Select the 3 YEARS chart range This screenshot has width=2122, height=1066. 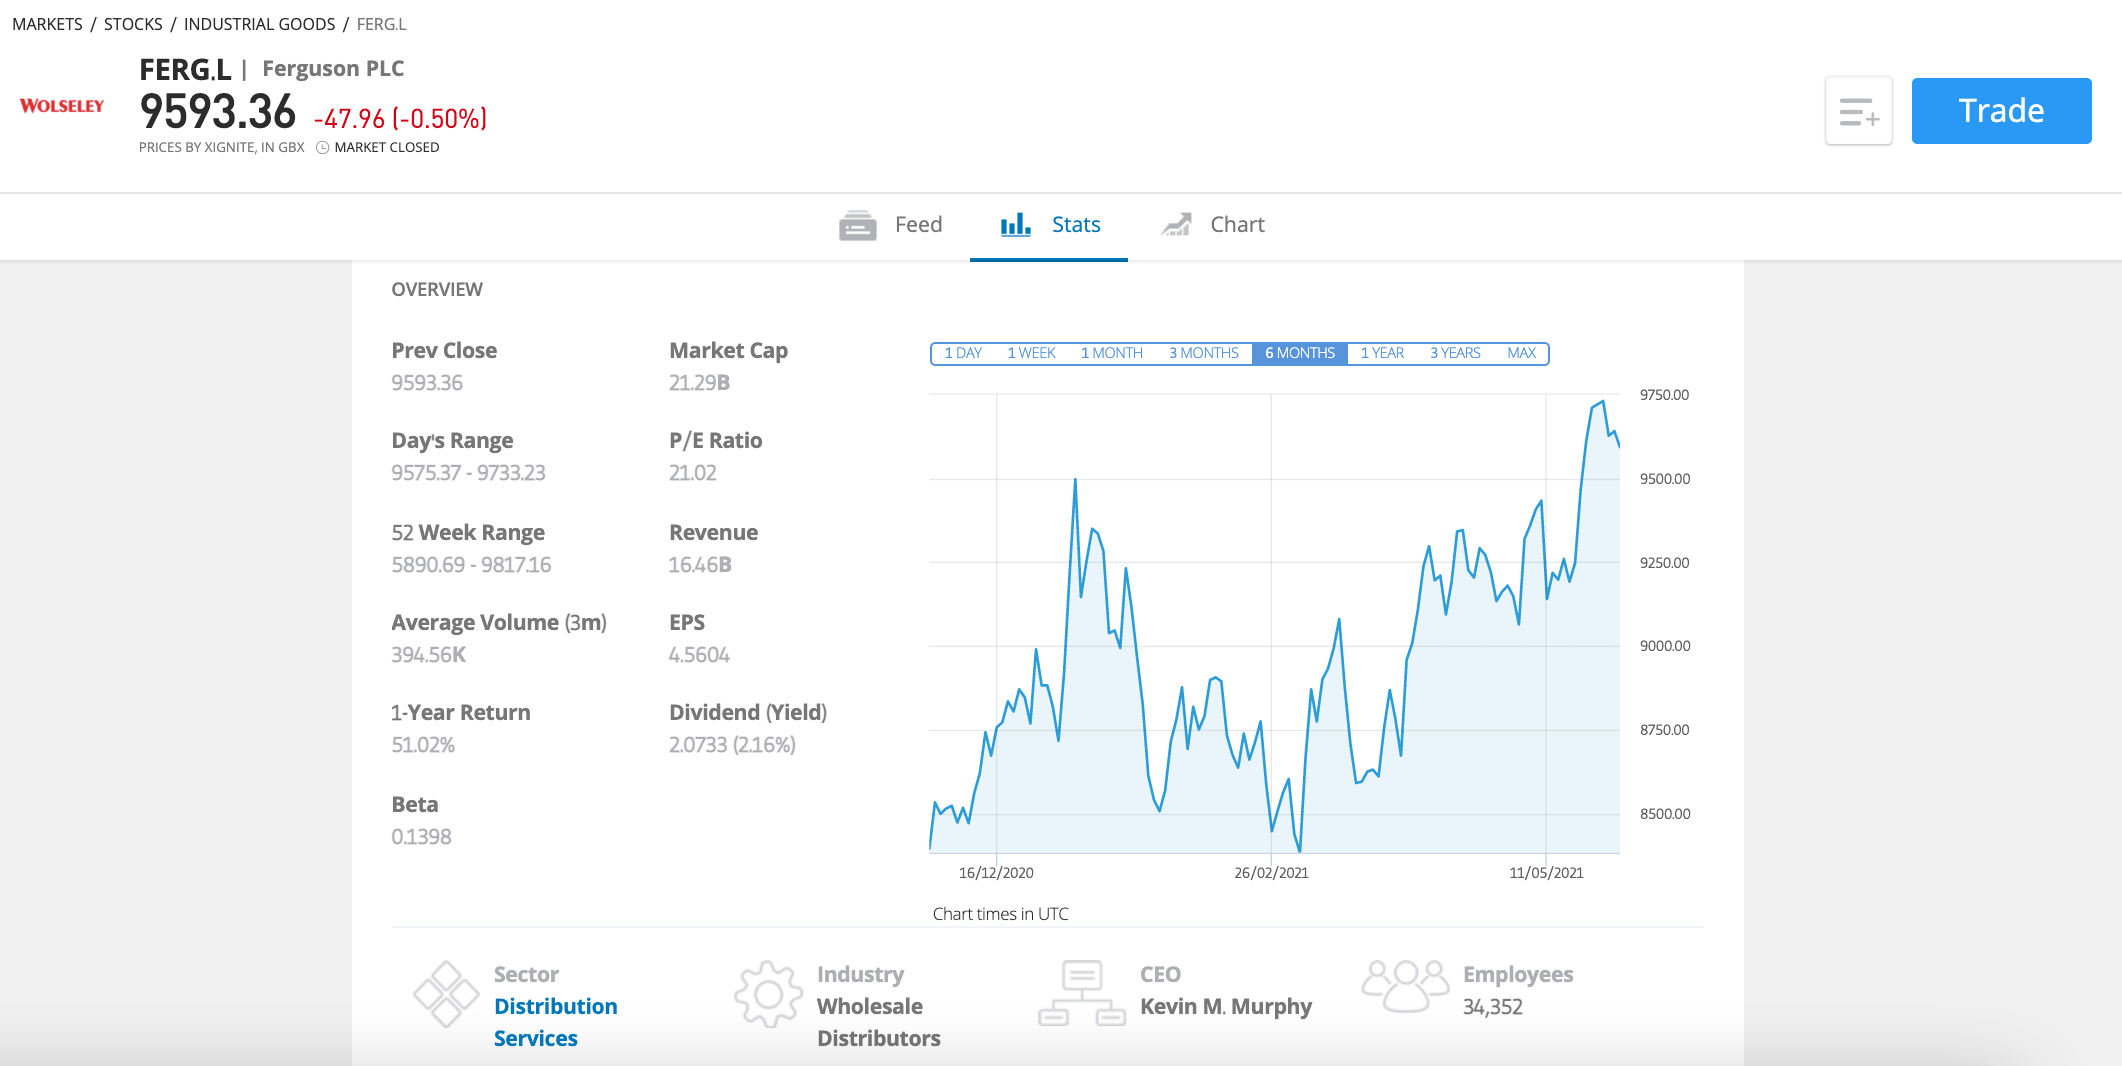(x=1455, y=353)
